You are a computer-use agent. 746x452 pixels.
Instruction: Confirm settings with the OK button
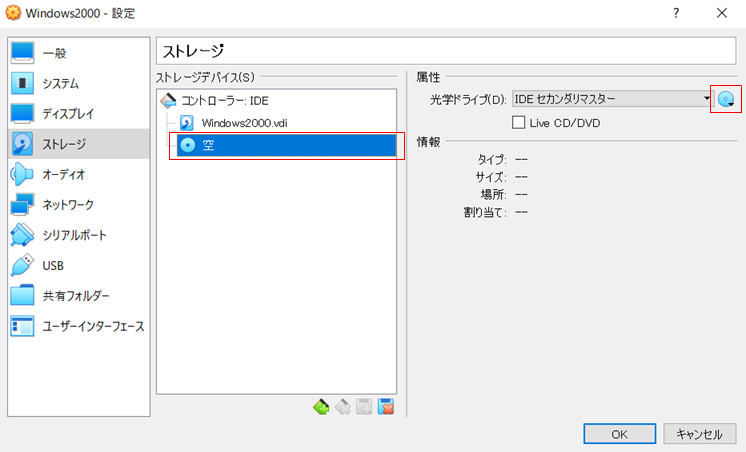[619, 434]
